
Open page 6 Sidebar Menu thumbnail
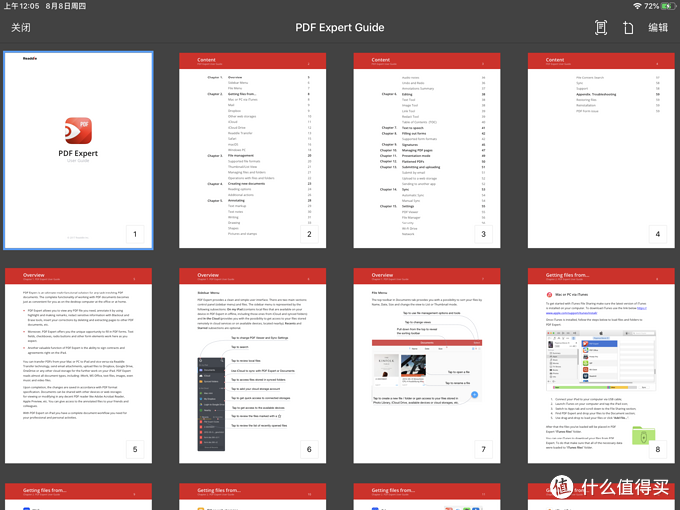pos(252,366)
